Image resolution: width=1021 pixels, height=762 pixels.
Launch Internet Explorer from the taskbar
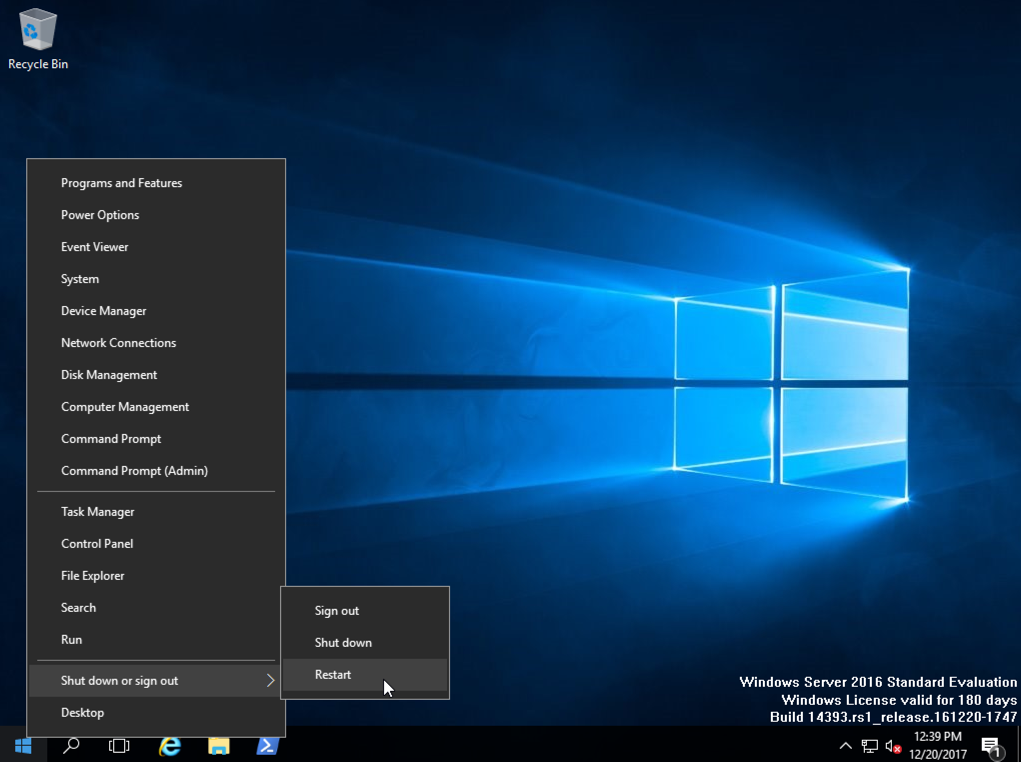(170, 746)
